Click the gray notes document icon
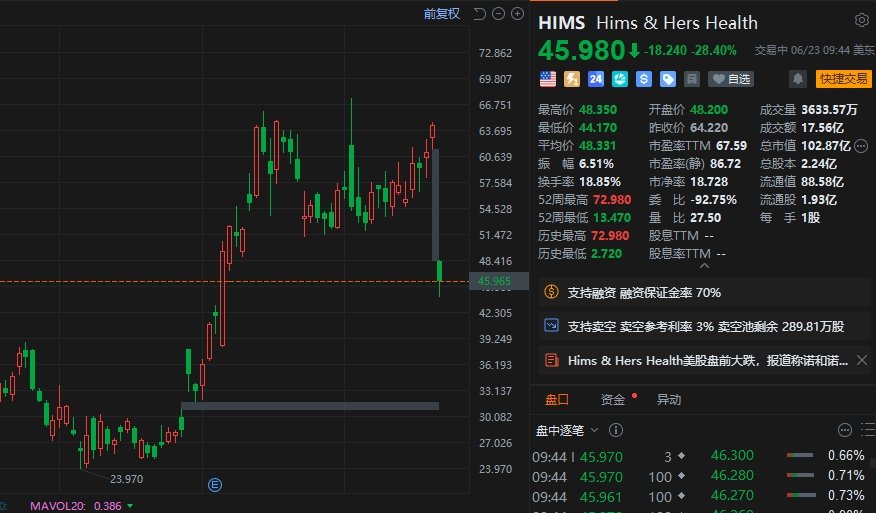876x513 pixels. click(692, 79)
